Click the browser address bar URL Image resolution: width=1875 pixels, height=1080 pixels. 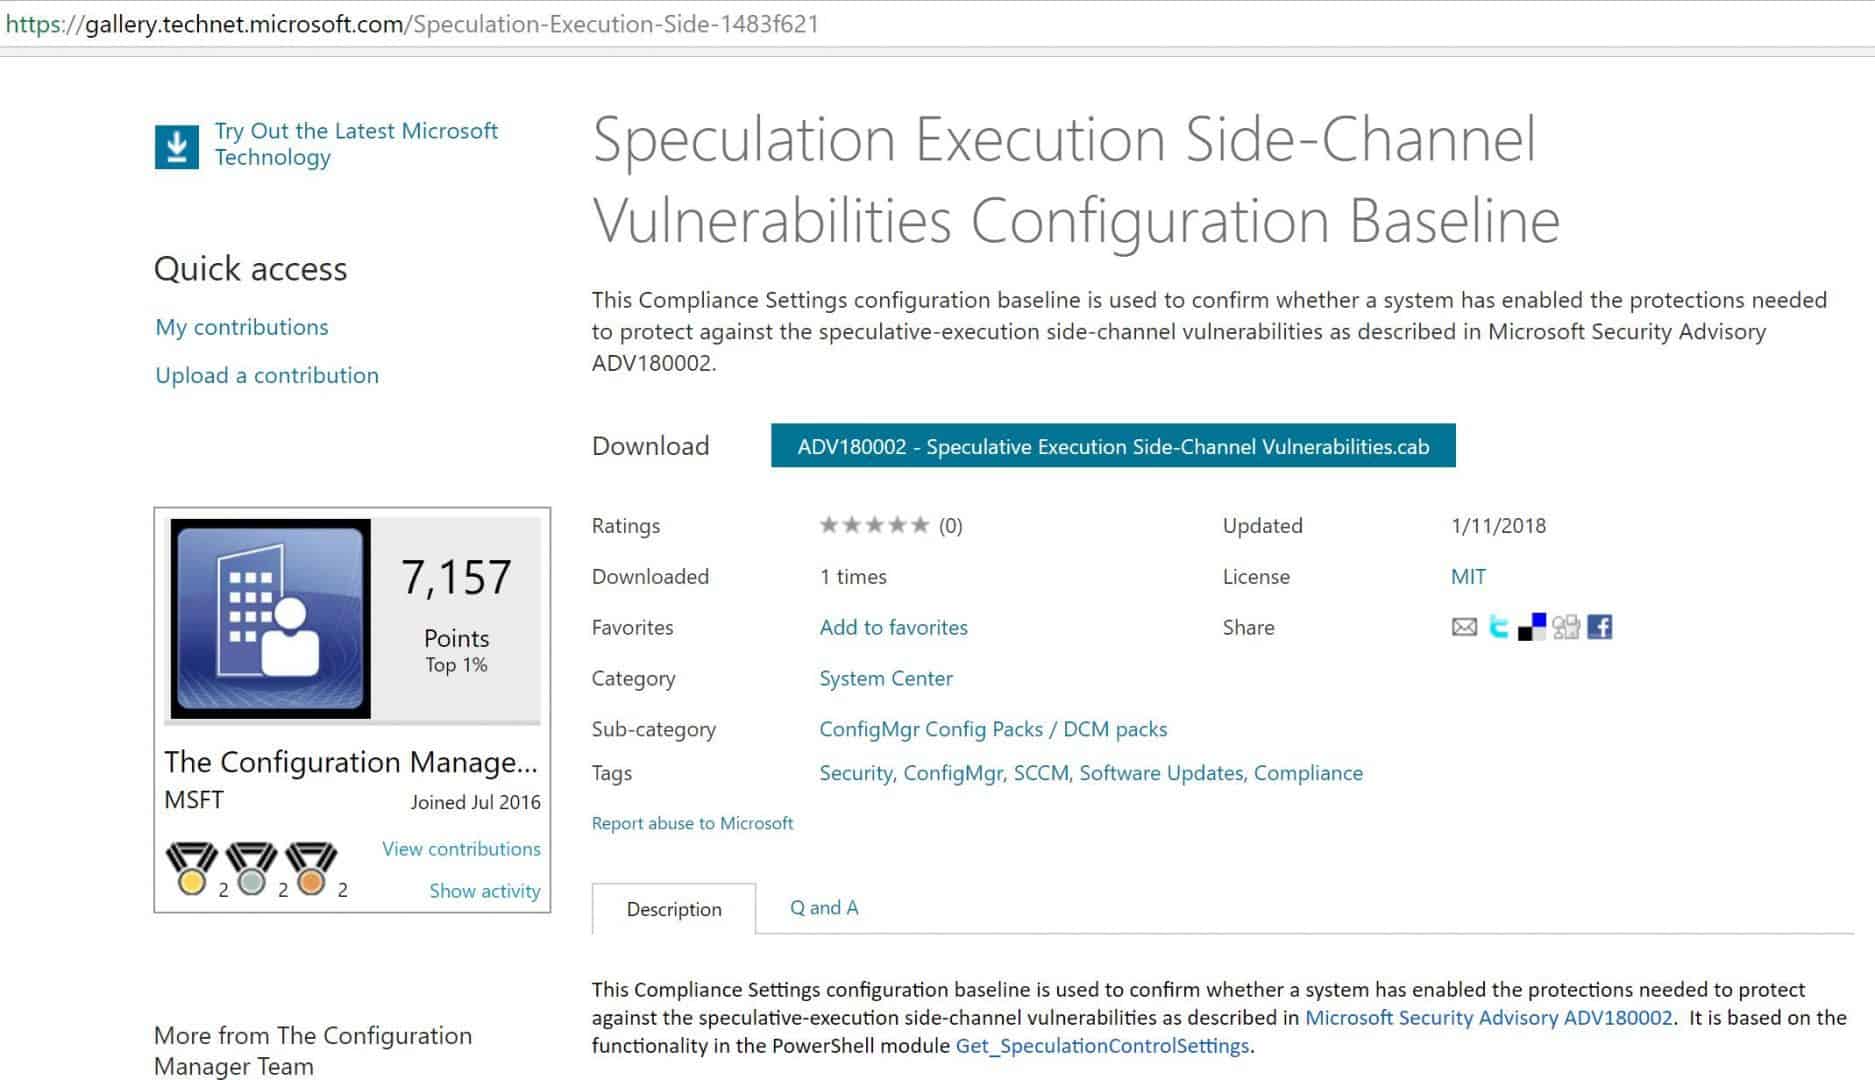click(x=412, y=24)
